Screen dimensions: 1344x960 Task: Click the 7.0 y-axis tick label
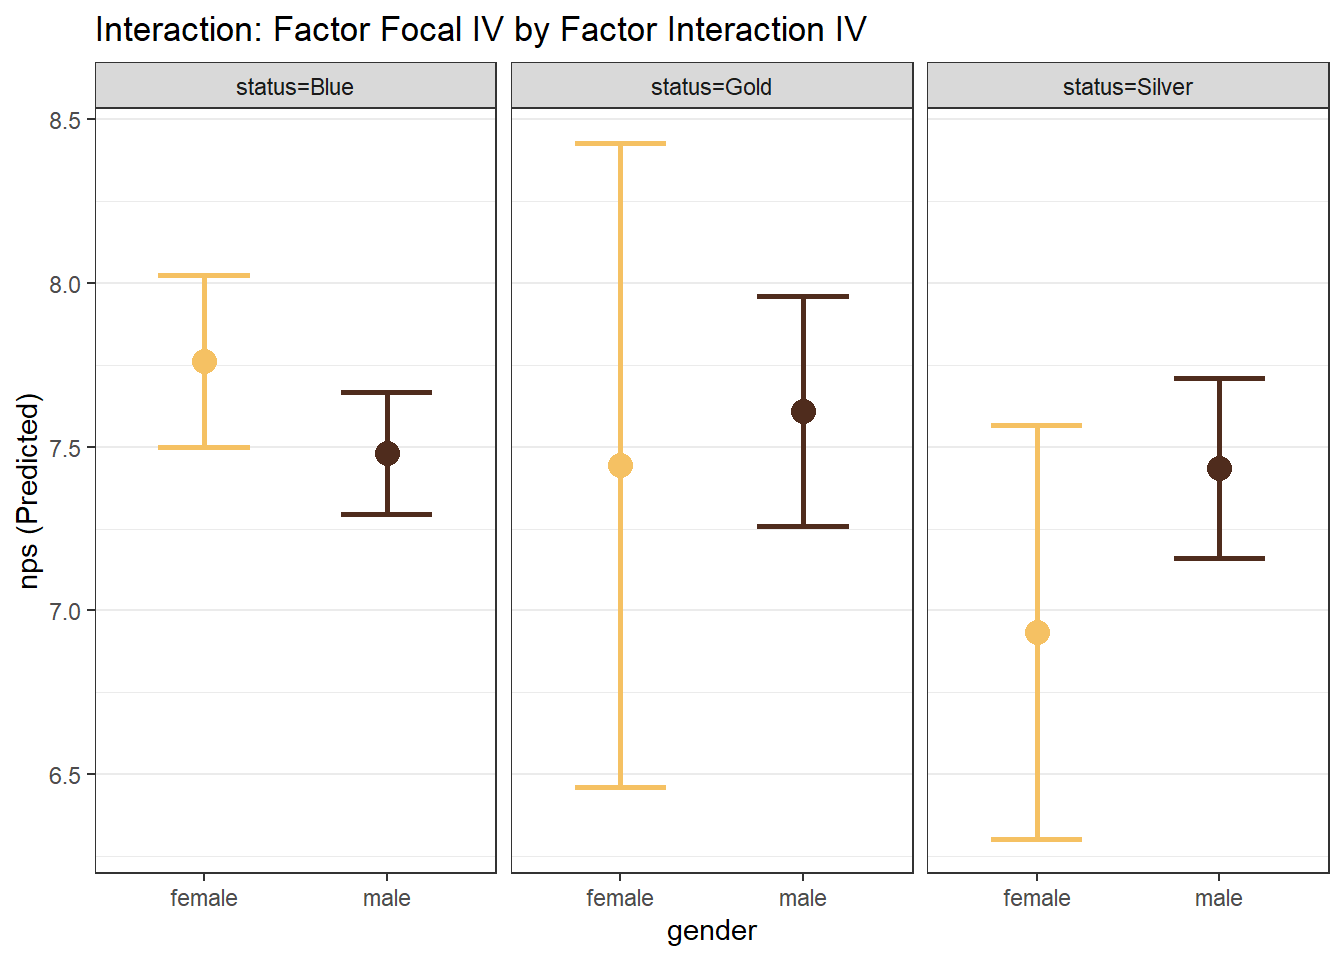tap(65, 611)
